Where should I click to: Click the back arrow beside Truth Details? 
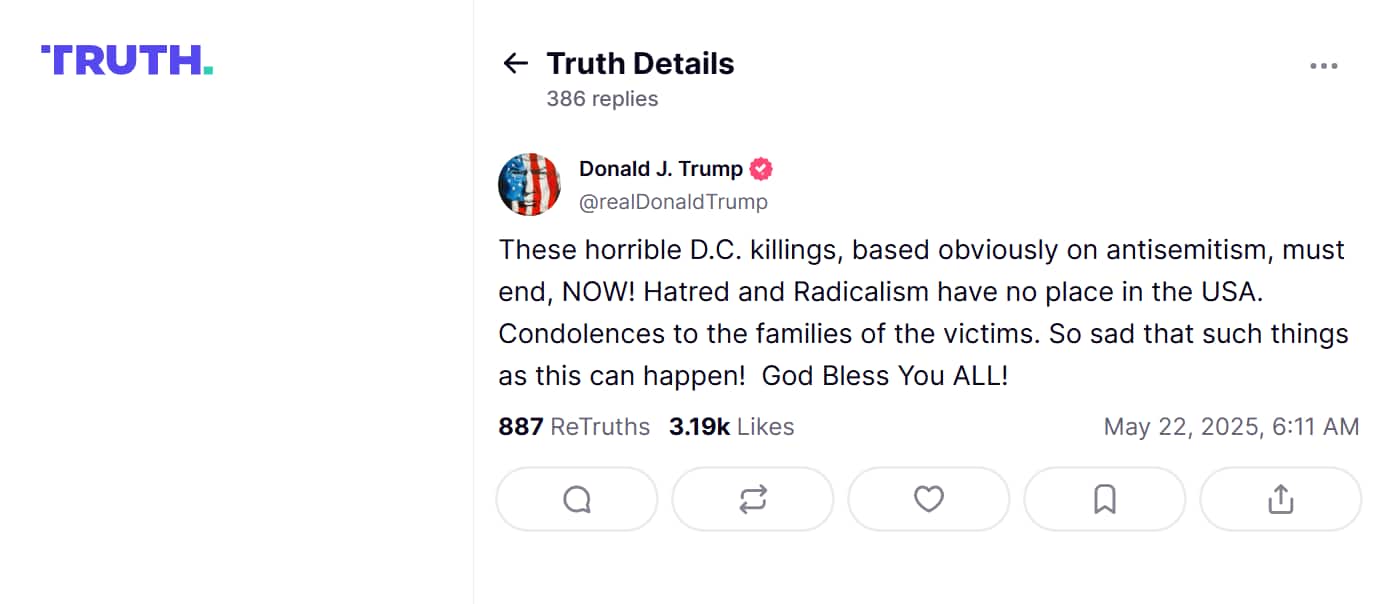515,64
